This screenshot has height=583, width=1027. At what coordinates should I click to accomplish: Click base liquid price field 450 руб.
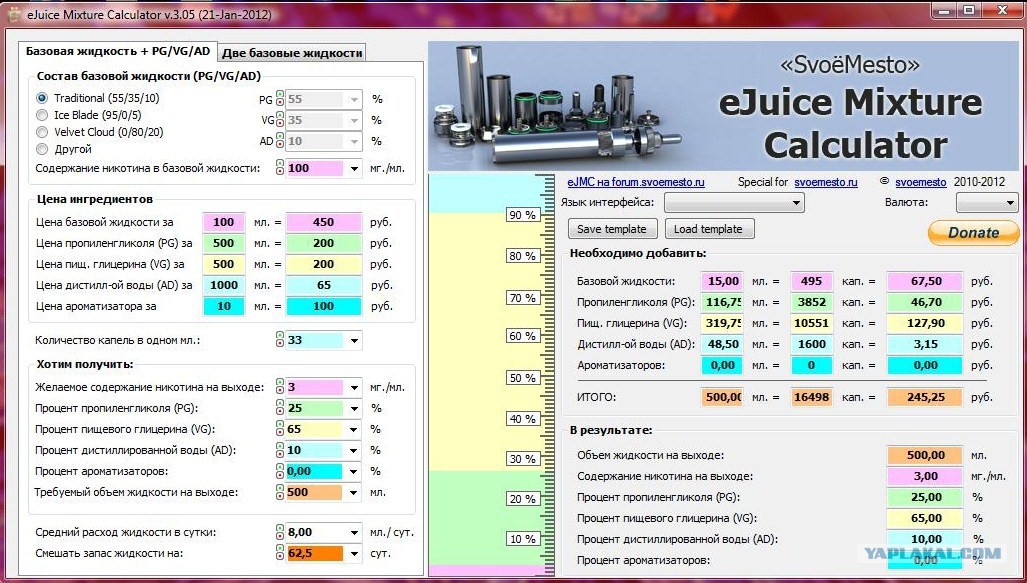(x=324, y=222)
